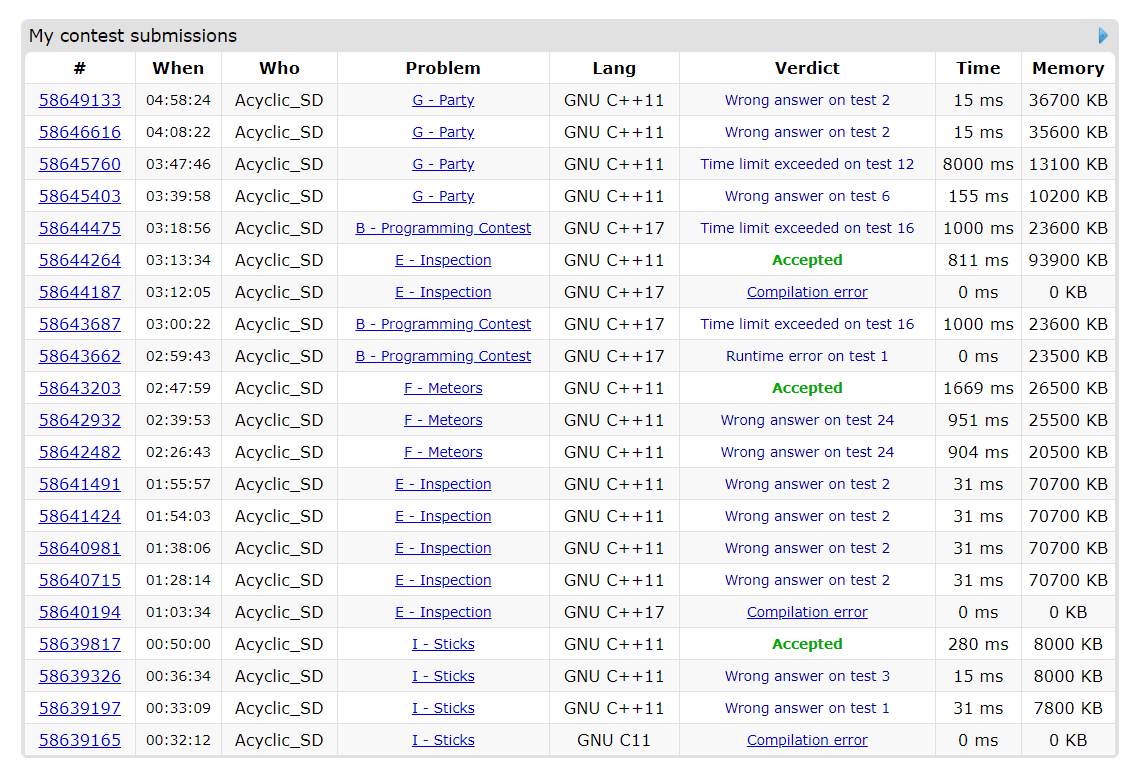Click Runtime error on test 1 verdict

point(807,356)
